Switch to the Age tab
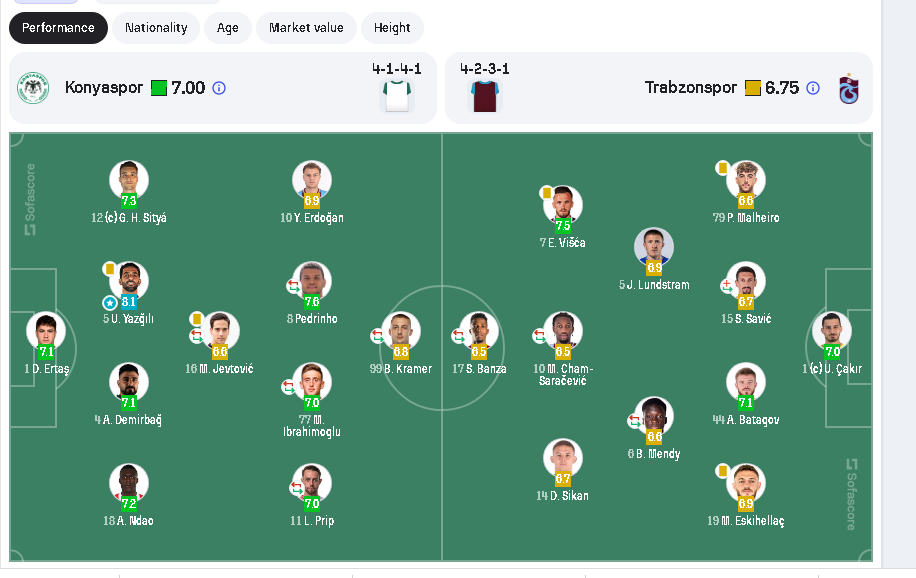Viewport: 916px width, 578px height. tap(228, 28)
